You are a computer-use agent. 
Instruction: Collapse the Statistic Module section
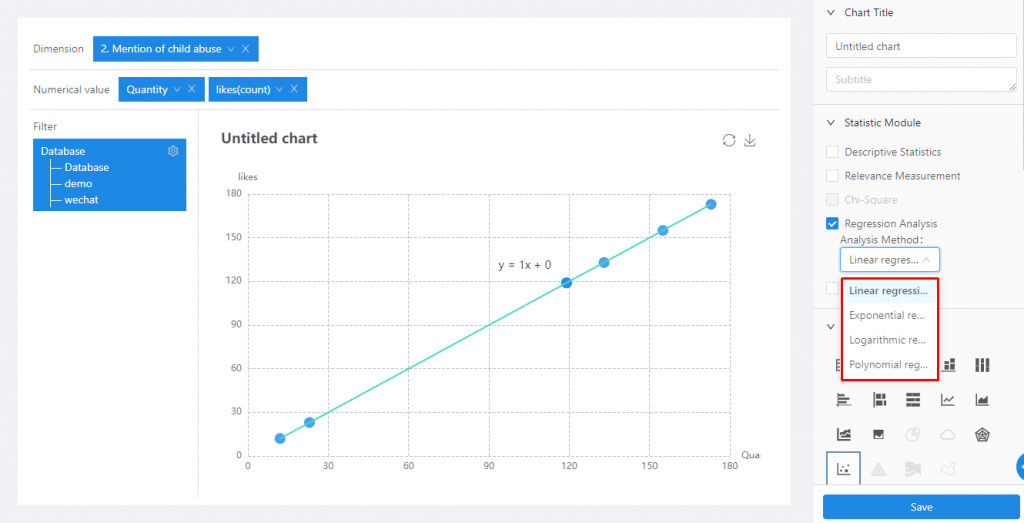tap(830, 123)
